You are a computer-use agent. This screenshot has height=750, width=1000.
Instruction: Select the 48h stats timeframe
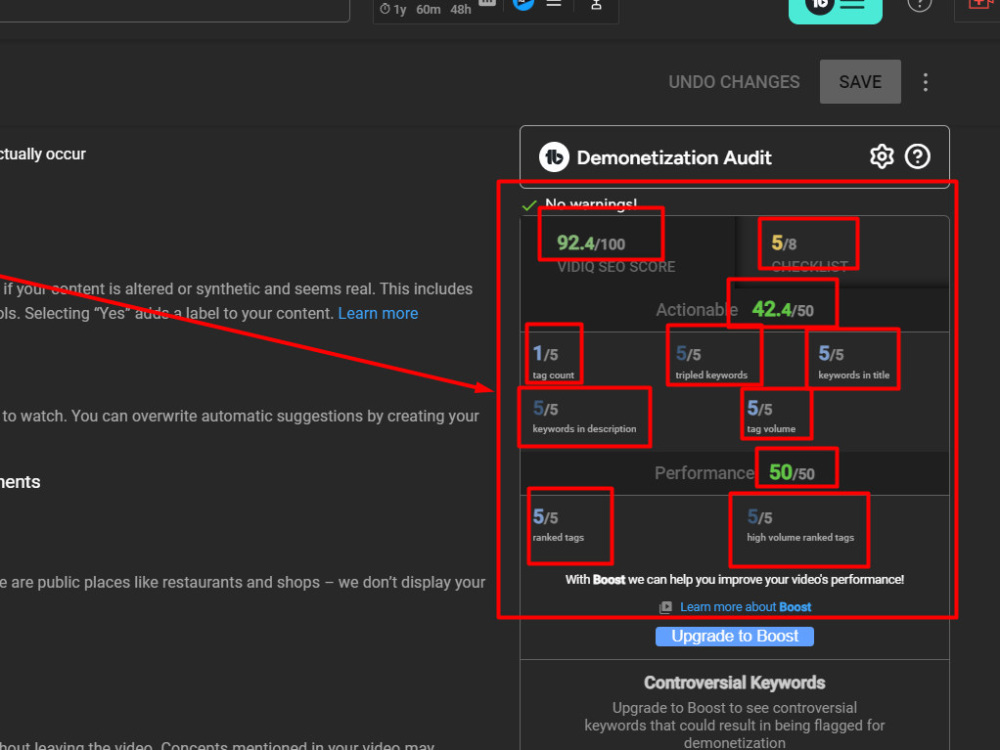coord(460,9)
